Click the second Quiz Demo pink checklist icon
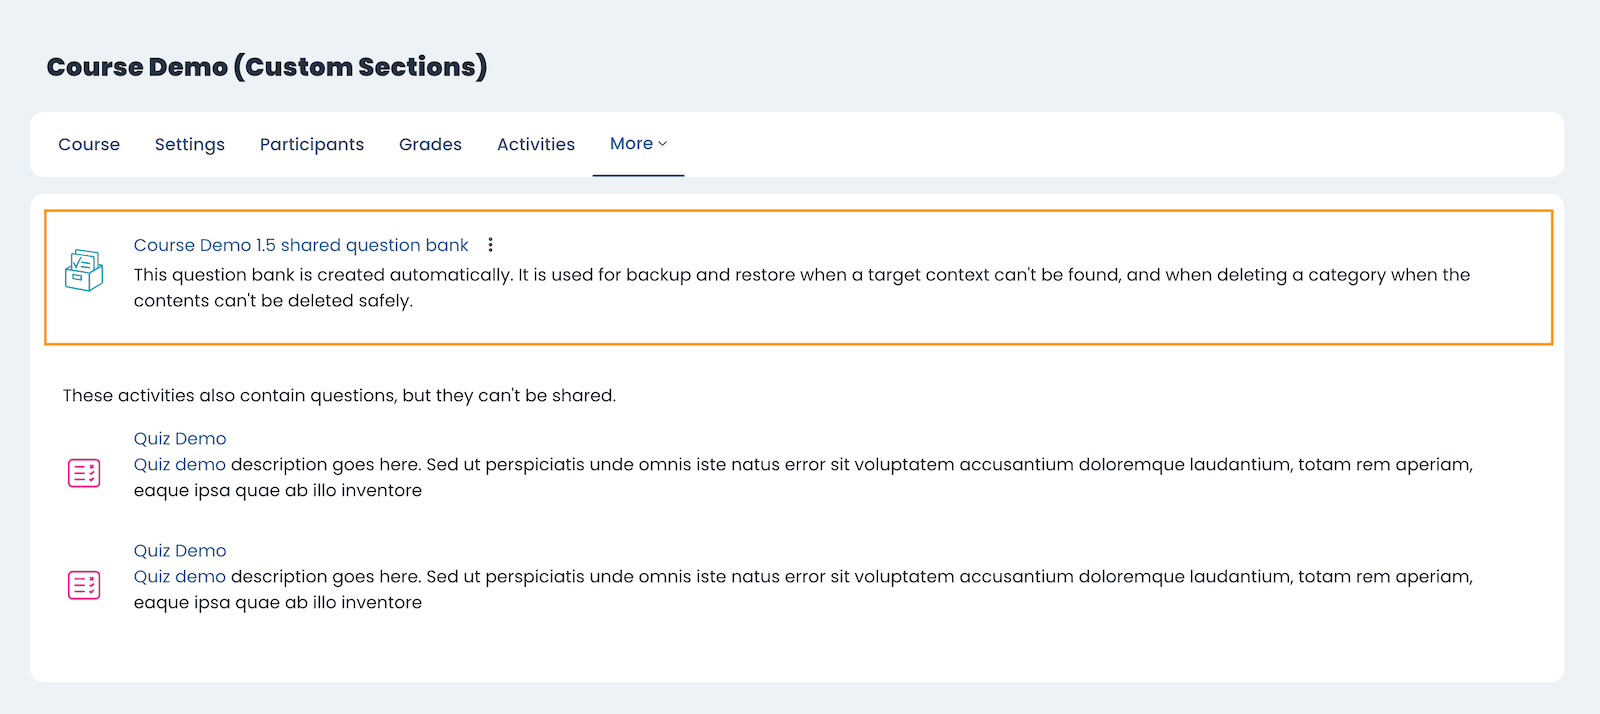This screenshot has width=1600, height=714. 84,585
